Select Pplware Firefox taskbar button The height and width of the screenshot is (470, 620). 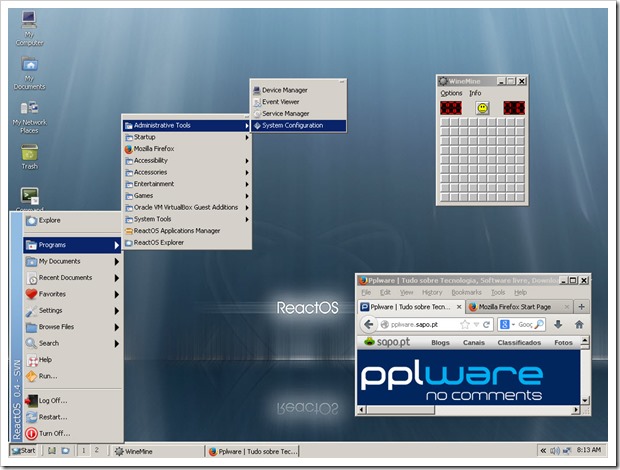click(x=253, y=451)
